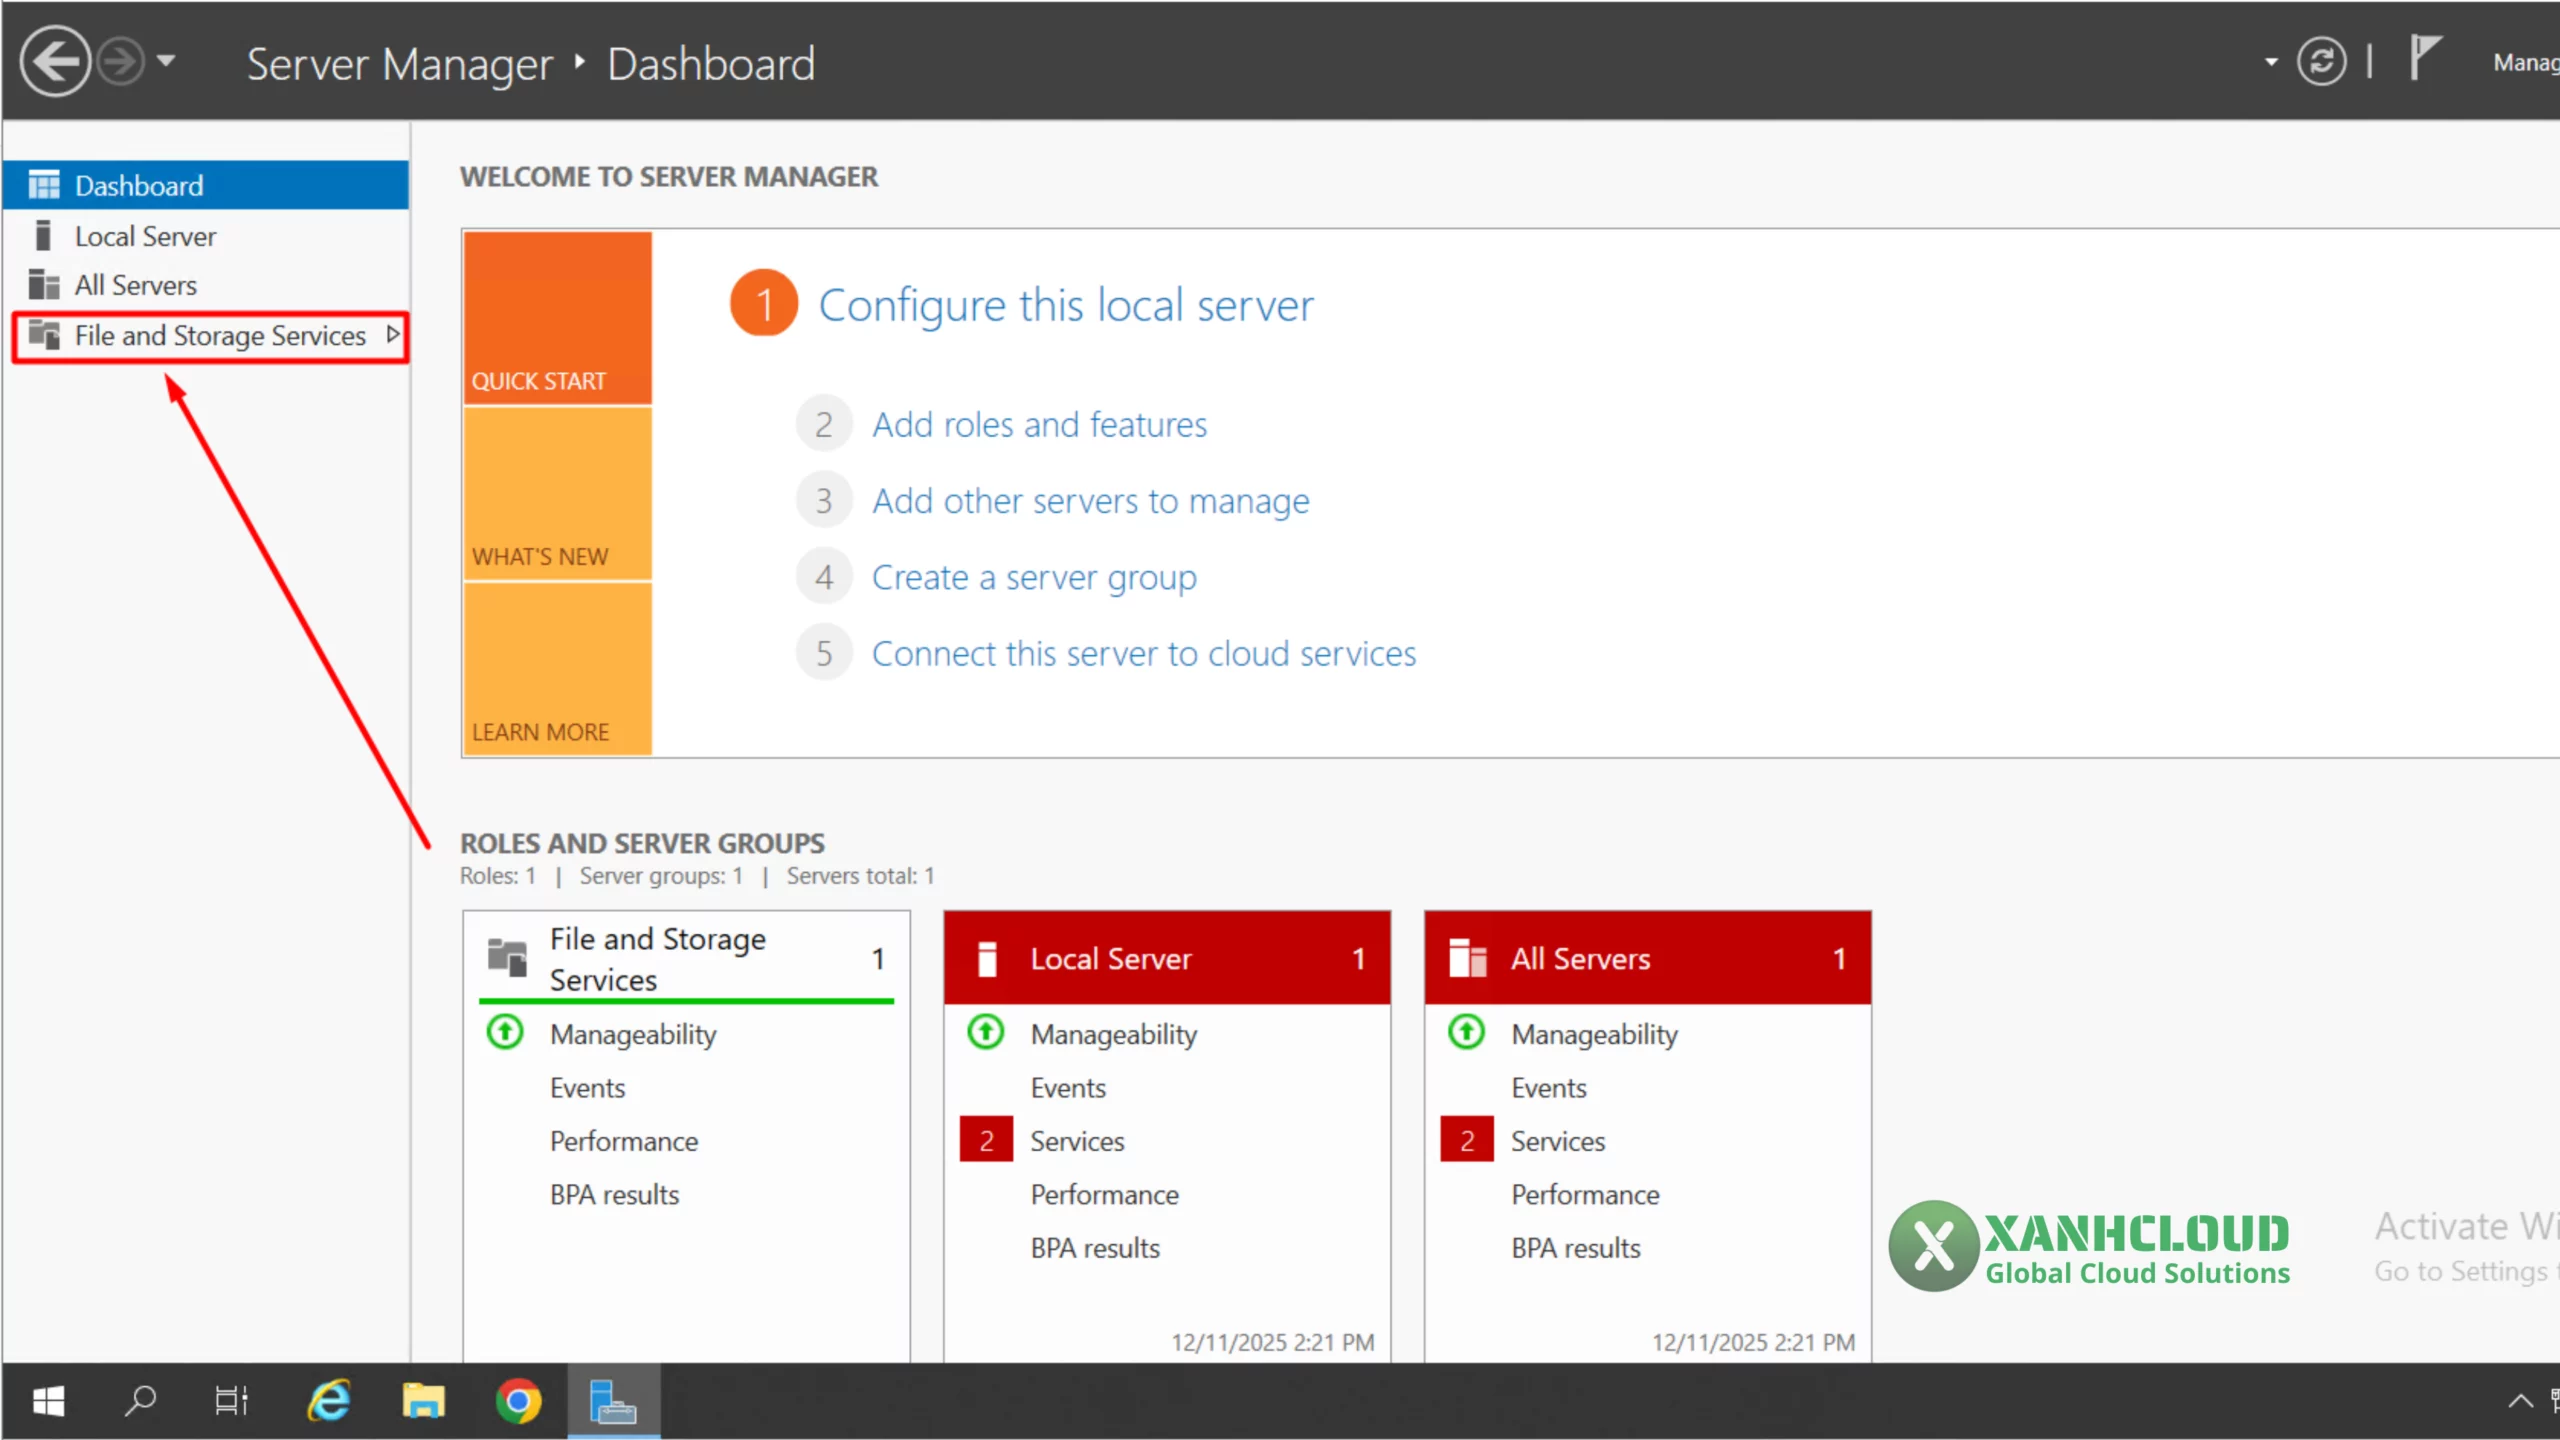Open the Manage menu
The image size is (2560, 1440).
(2528, 61)
